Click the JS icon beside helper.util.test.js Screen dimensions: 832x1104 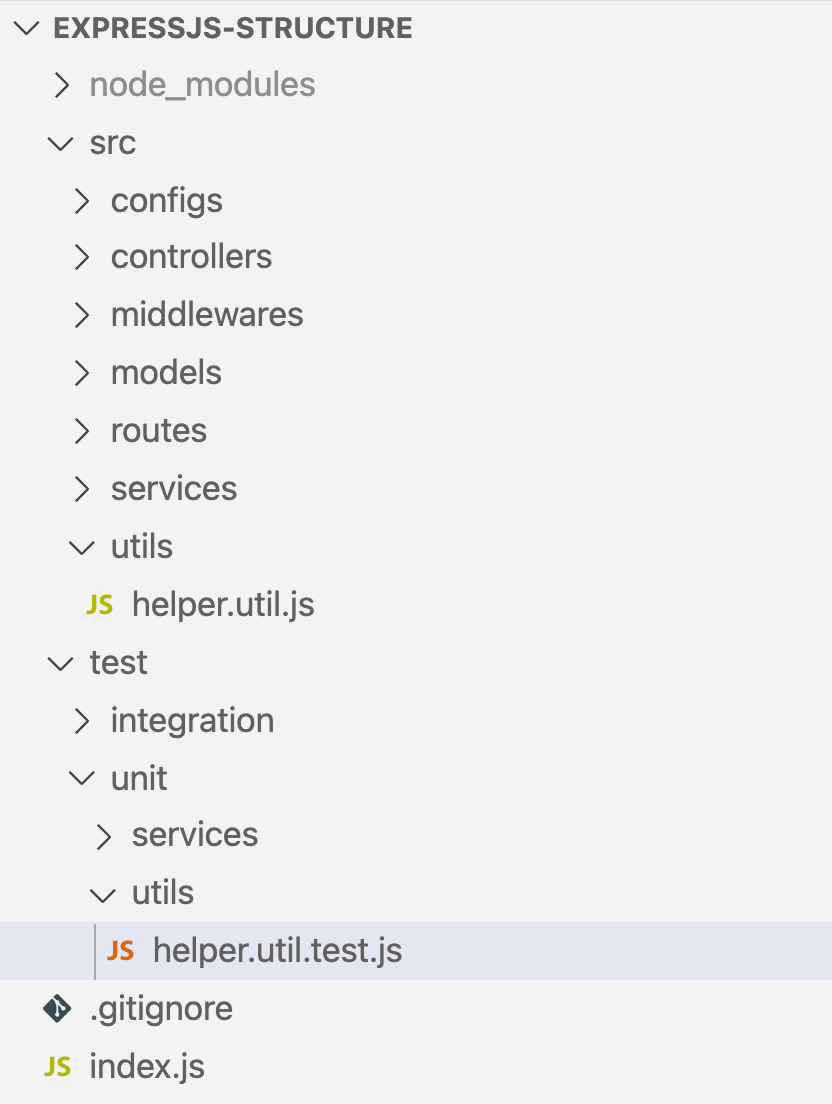(122, 951)
